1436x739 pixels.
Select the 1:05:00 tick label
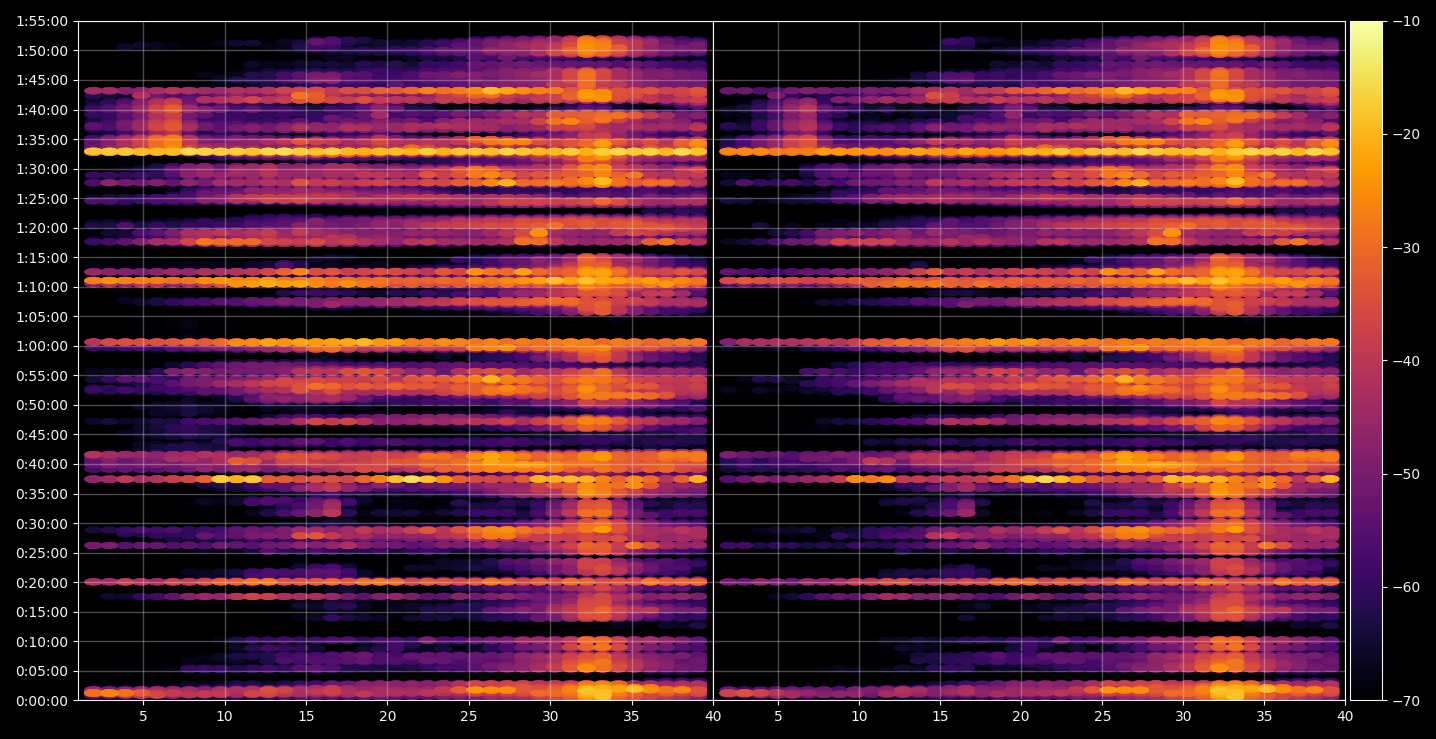(42, 317)
